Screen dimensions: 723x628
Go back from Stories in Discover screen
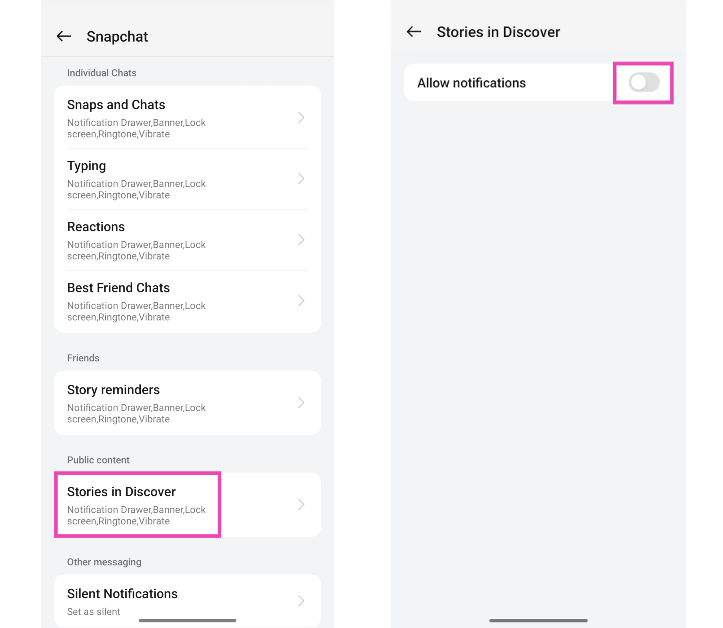(414, 32)
